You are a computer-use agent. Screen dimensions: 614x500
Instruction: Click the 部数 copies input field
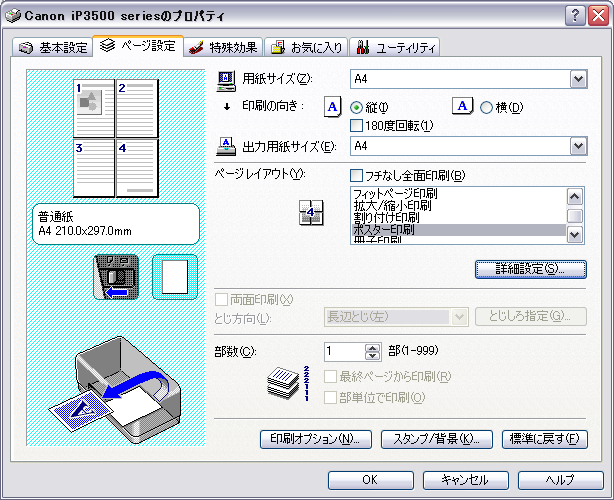coord(345,352)
